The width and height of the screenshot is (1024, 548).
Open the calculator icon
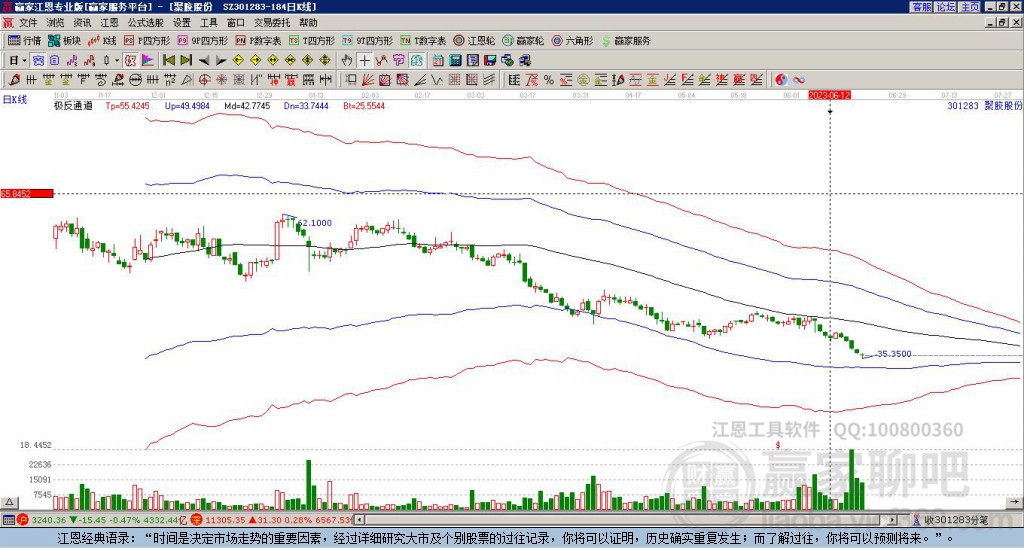(x=456, y=61)
